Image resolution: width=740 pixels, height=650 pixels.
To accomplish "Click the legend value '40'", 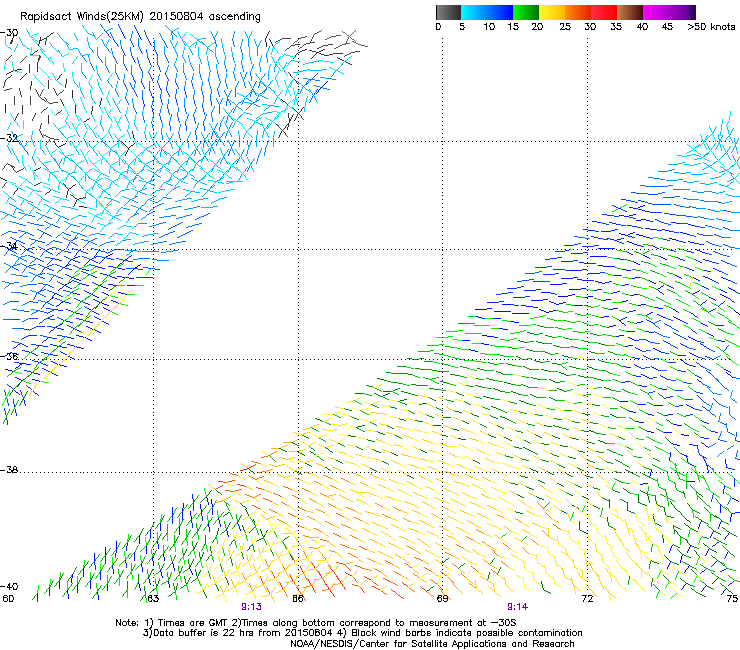I will [x=642, y=27].
